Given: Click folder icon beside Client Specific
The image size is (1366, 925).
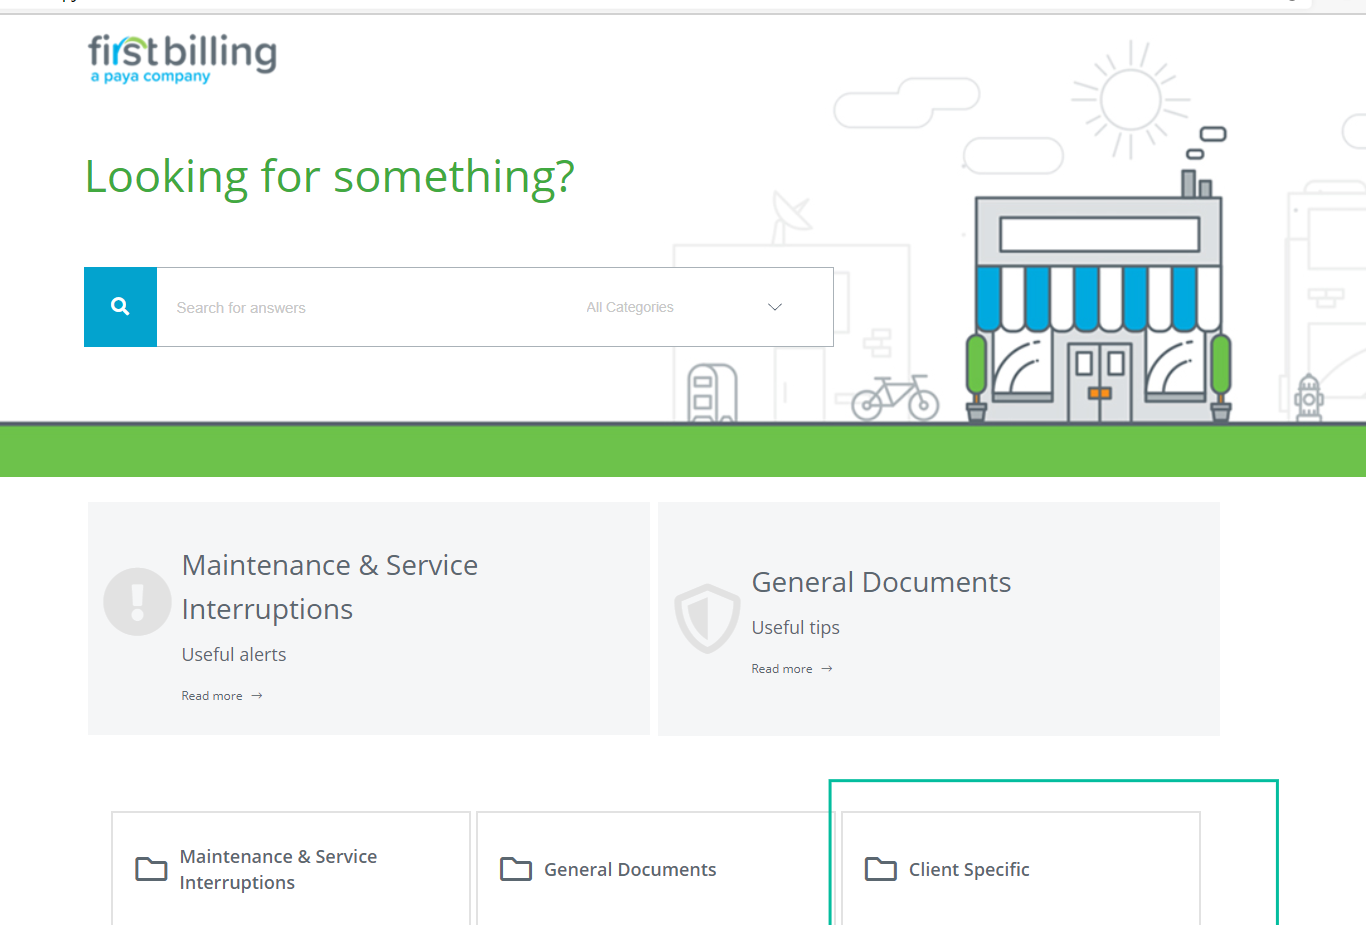Looking at the screenshot, I should [x=881, y=869].
